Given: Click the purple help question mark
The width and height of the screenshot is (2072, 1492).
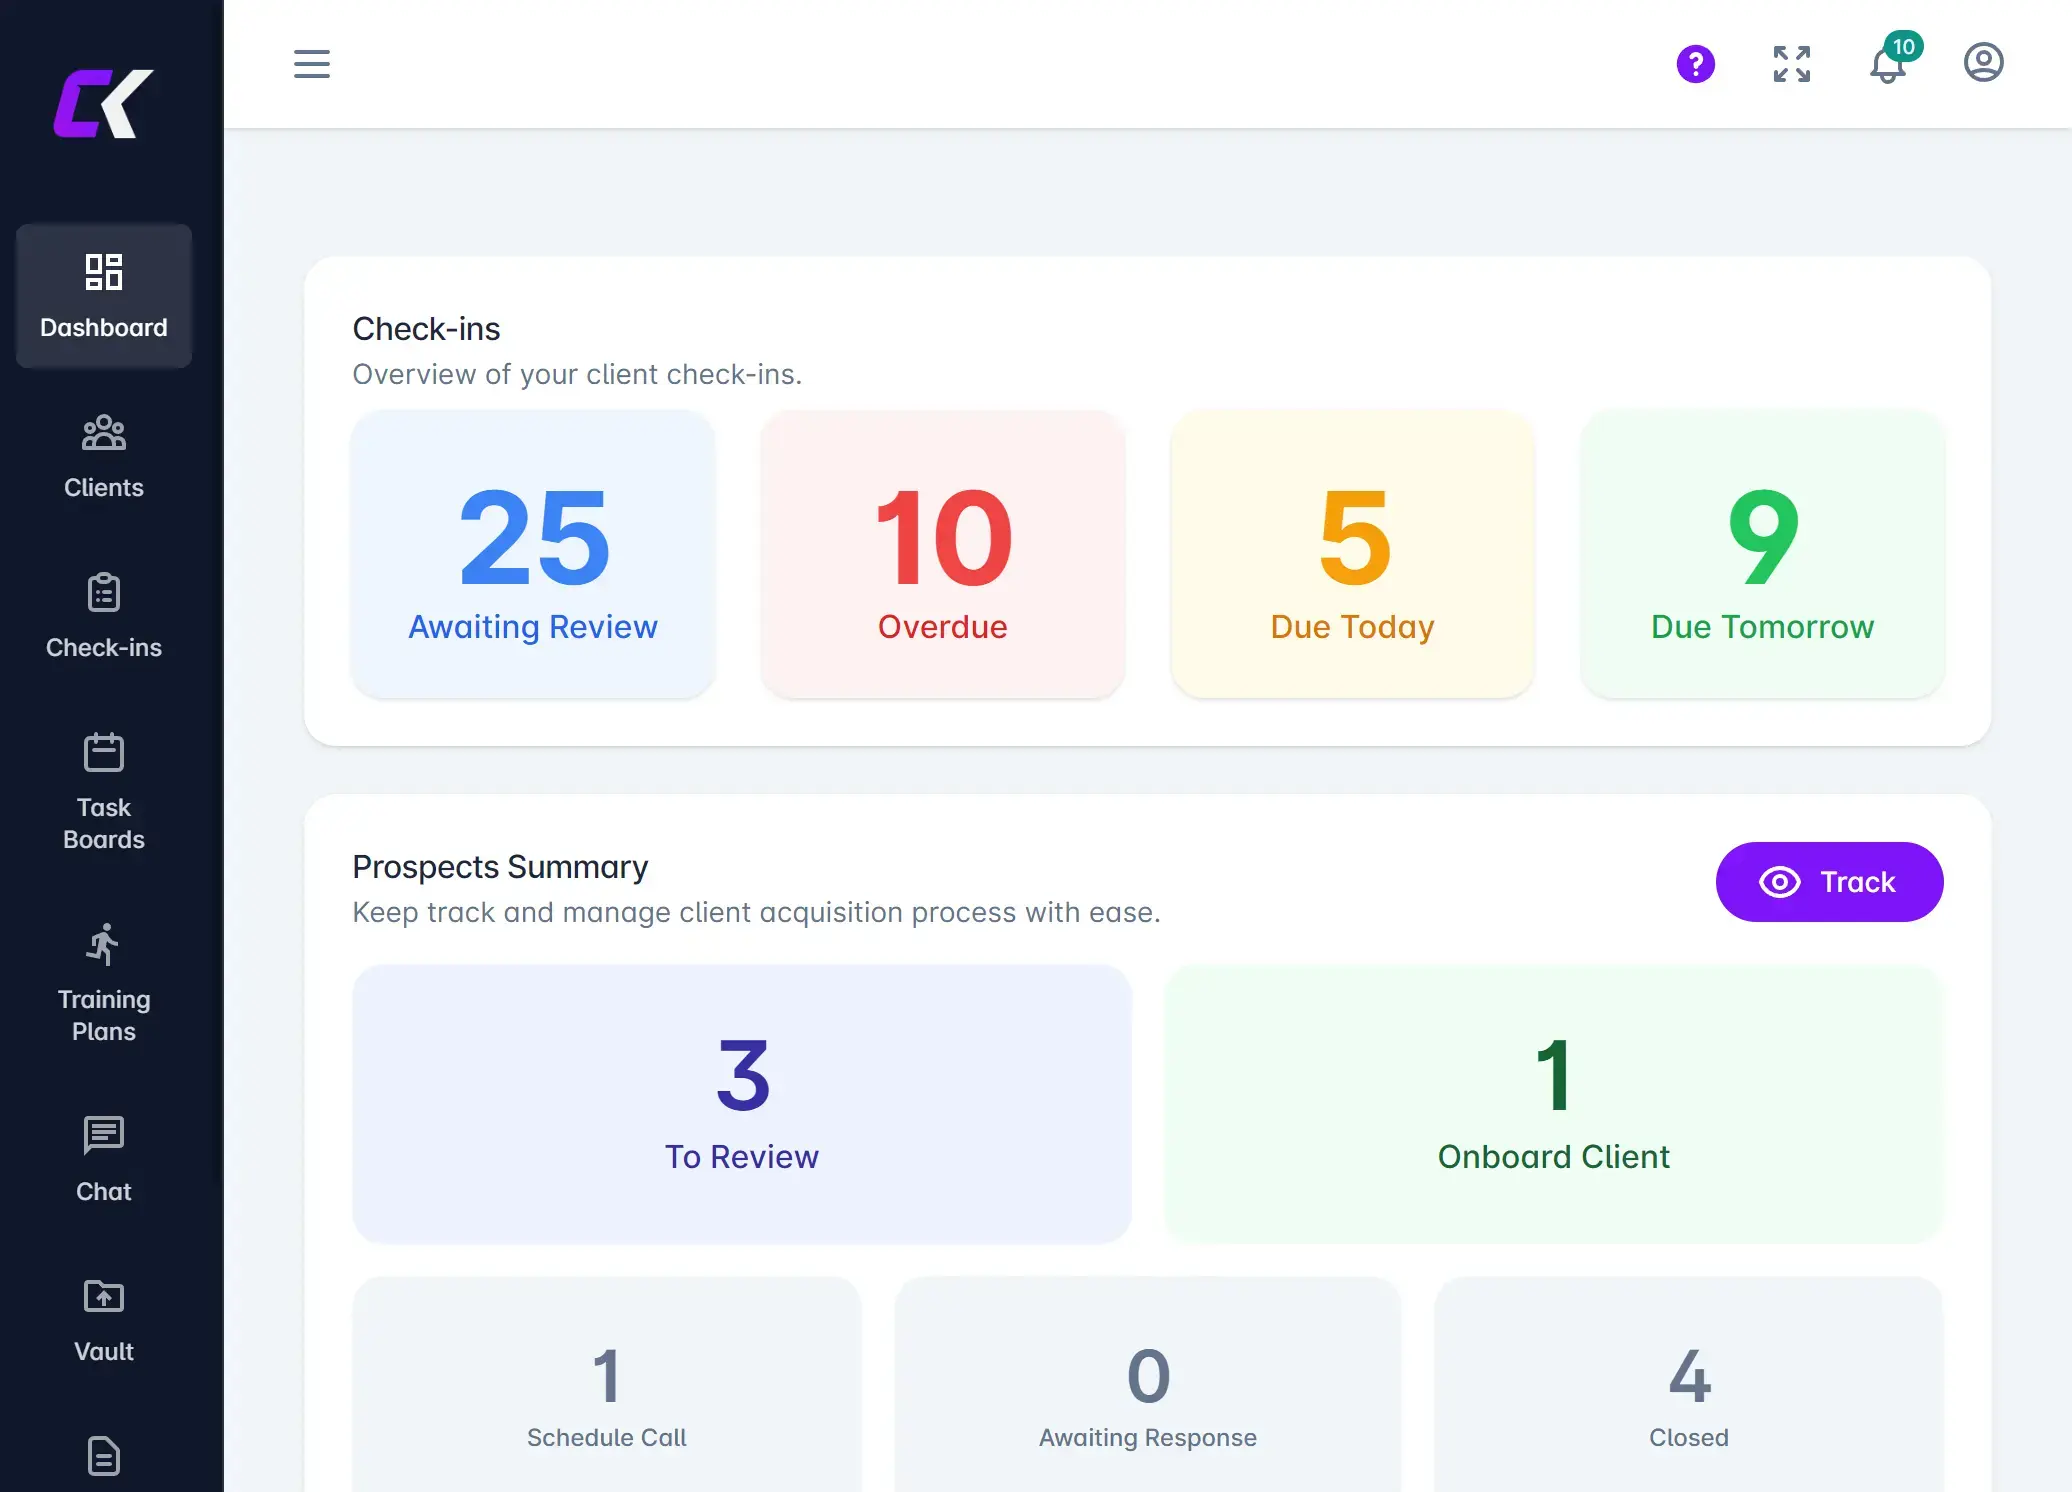Looking at the screenshot, I should coord(1695,63).
